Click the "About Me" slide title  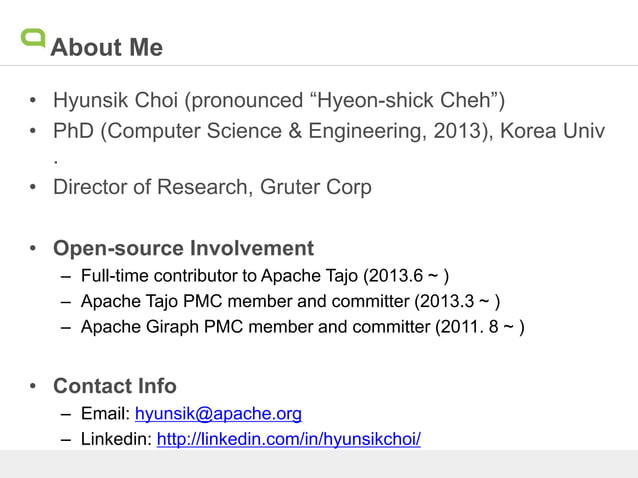pyautogui.click(x=106, y=47)
